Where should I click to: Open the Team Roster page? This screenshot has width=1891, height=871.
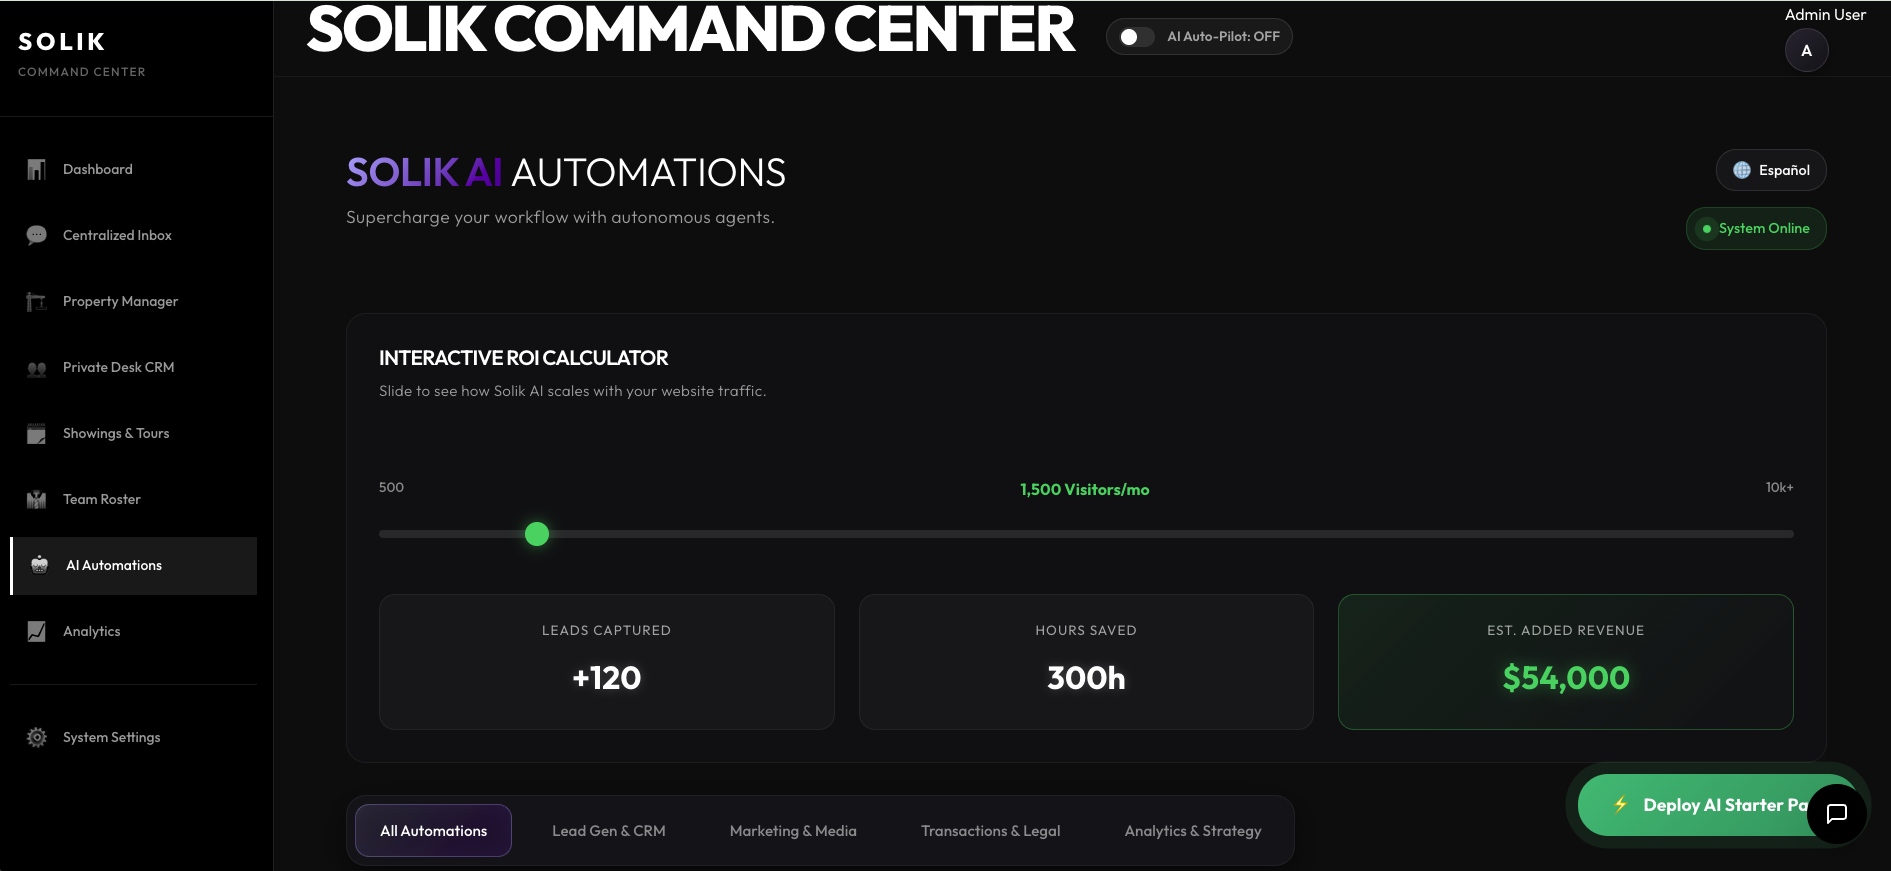[x=134, y=499]
